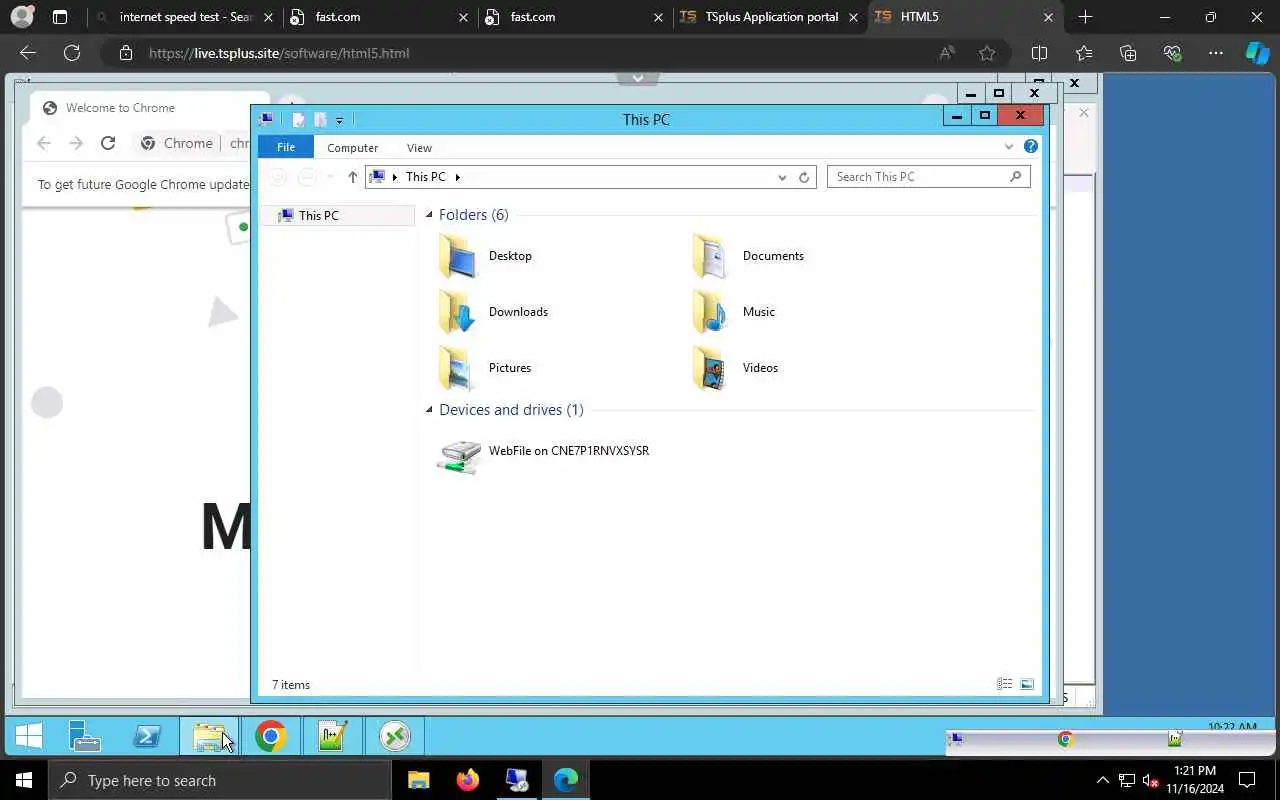Open the TSplus top toolbar pull-down handle
This screenshot has width=1280, height=800.
point(637,78)
